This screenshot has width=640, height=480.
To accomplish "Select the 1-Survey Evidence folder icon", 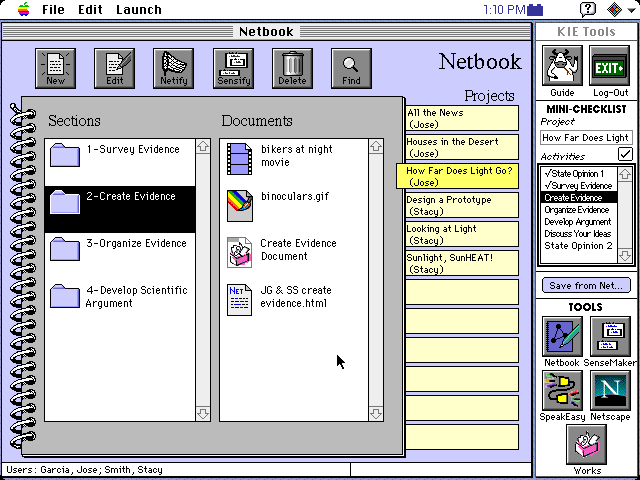I will (x=64, y=155).
